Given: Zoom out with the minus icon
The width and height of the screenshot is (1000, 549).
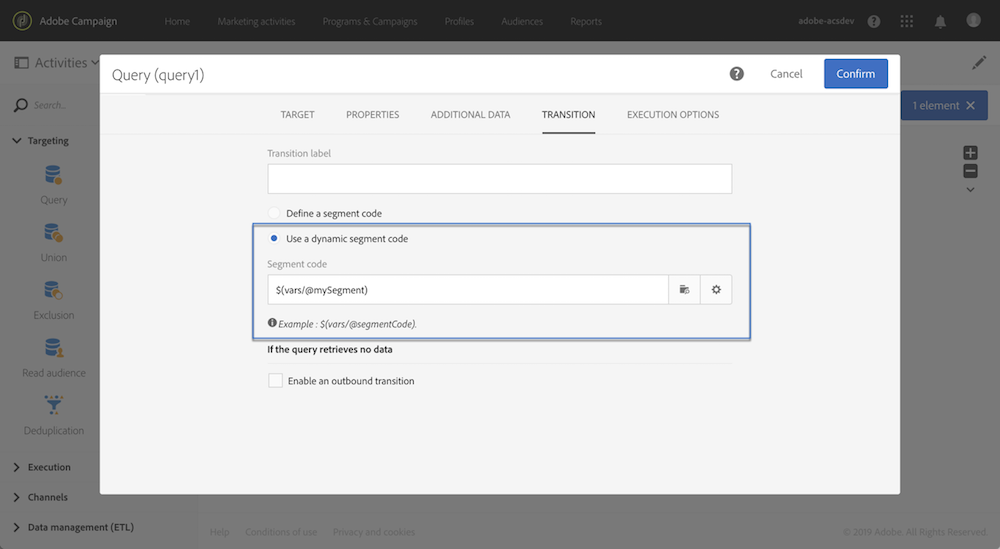Looking at the screenshot, I should [x=970, y=171].
